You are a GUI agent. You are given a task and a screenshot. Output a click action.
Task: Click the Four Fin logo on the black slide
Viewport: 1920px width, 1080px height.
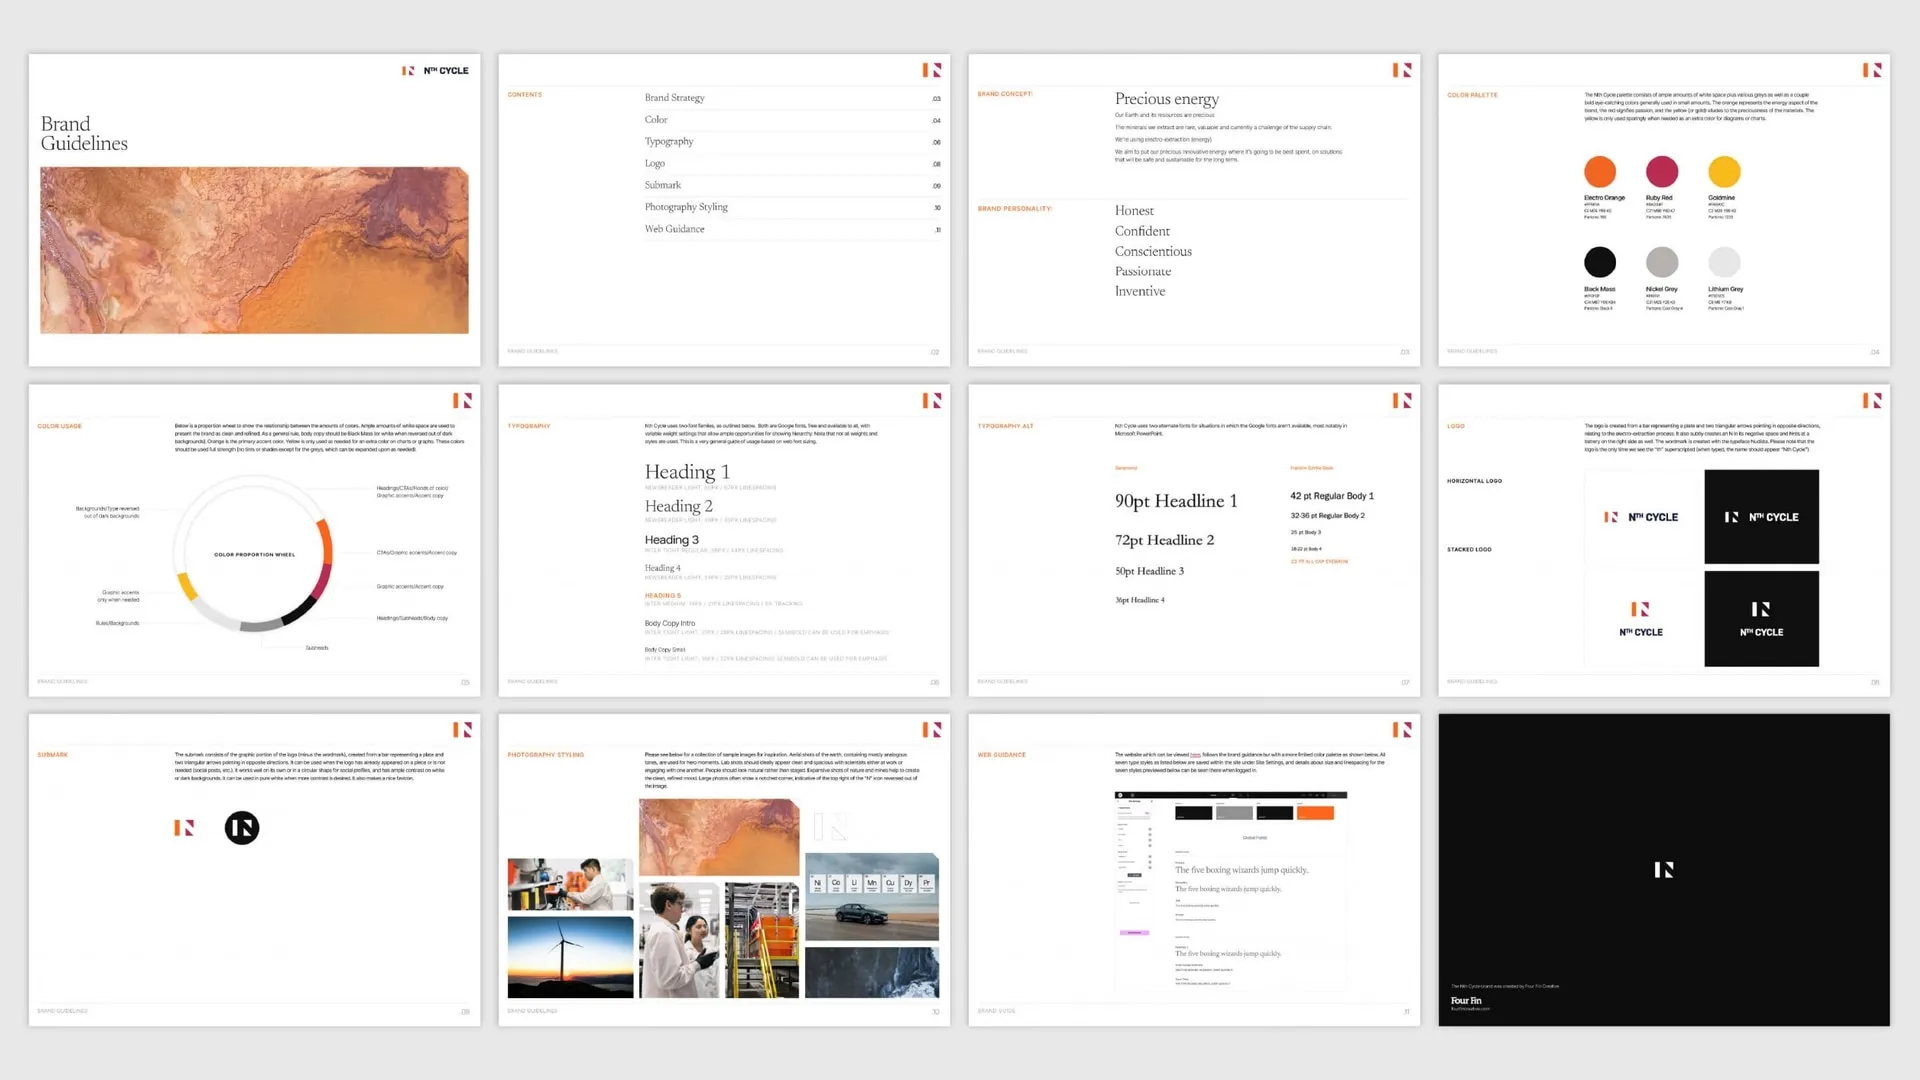(1466, 1001)
